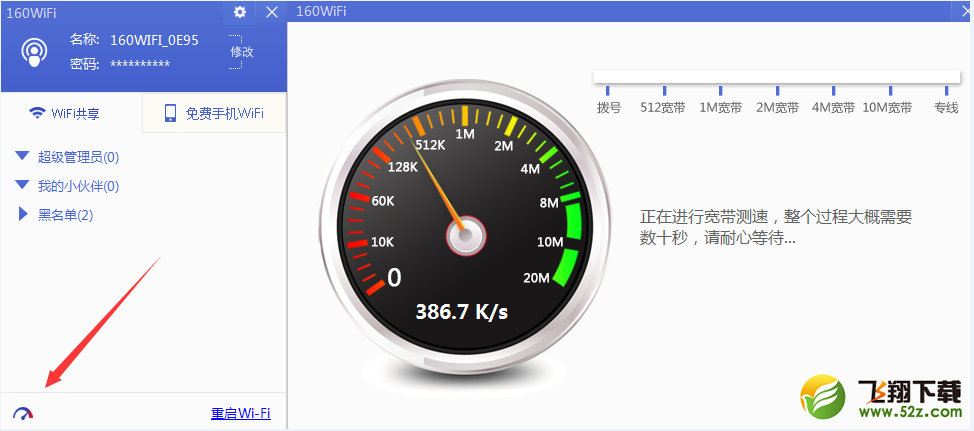This screenshot has width=974, height=431.
Task: Click the phone icon on 免费手机WiFi tab
Action: click(170, 114)
